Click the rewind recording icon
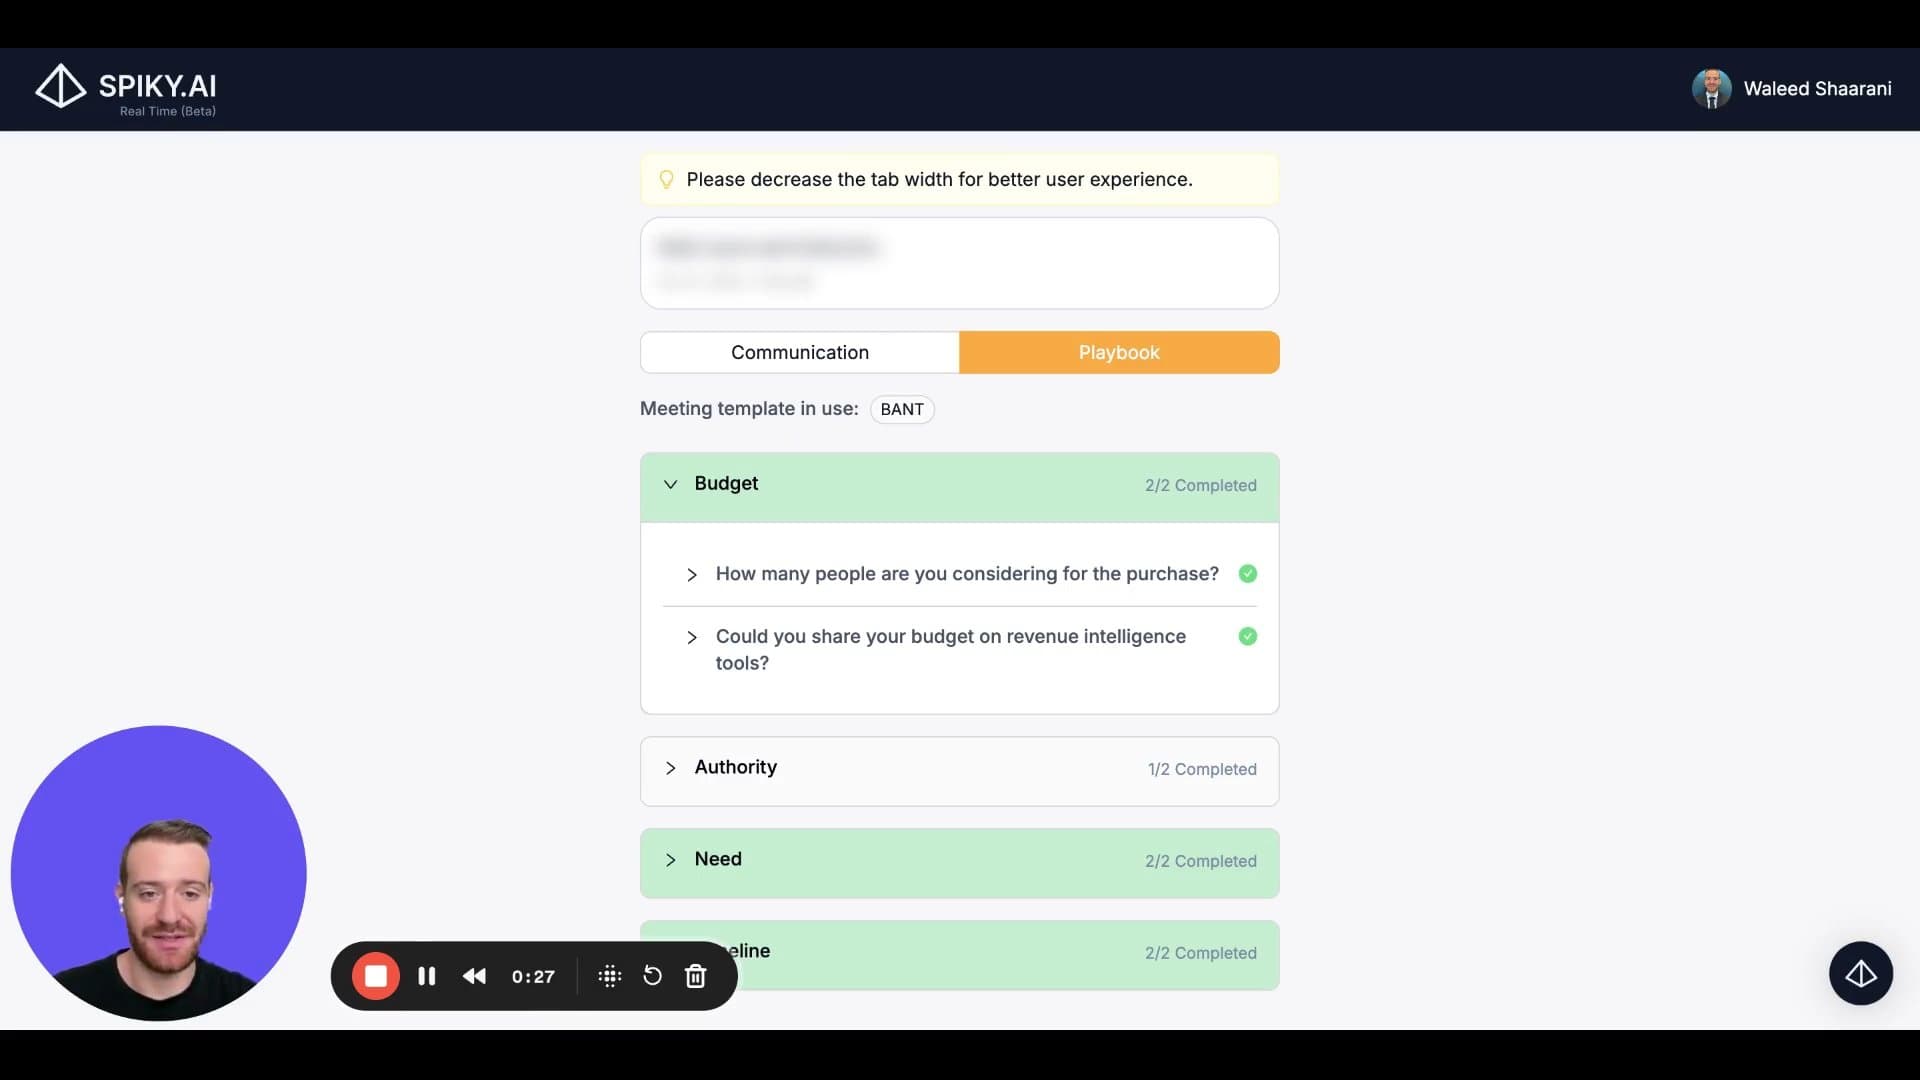 pos(475,976)
